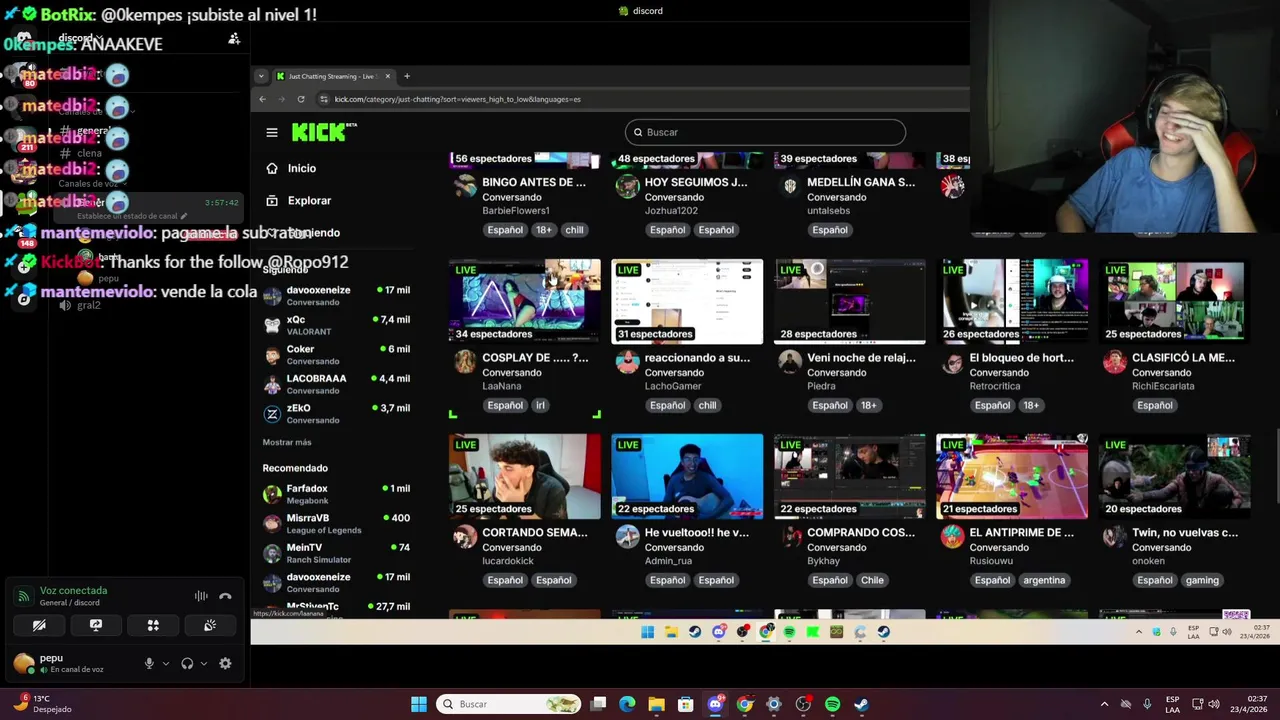Open Discord headphones options arrow
Screen dimensions: 1280x720
204,663
